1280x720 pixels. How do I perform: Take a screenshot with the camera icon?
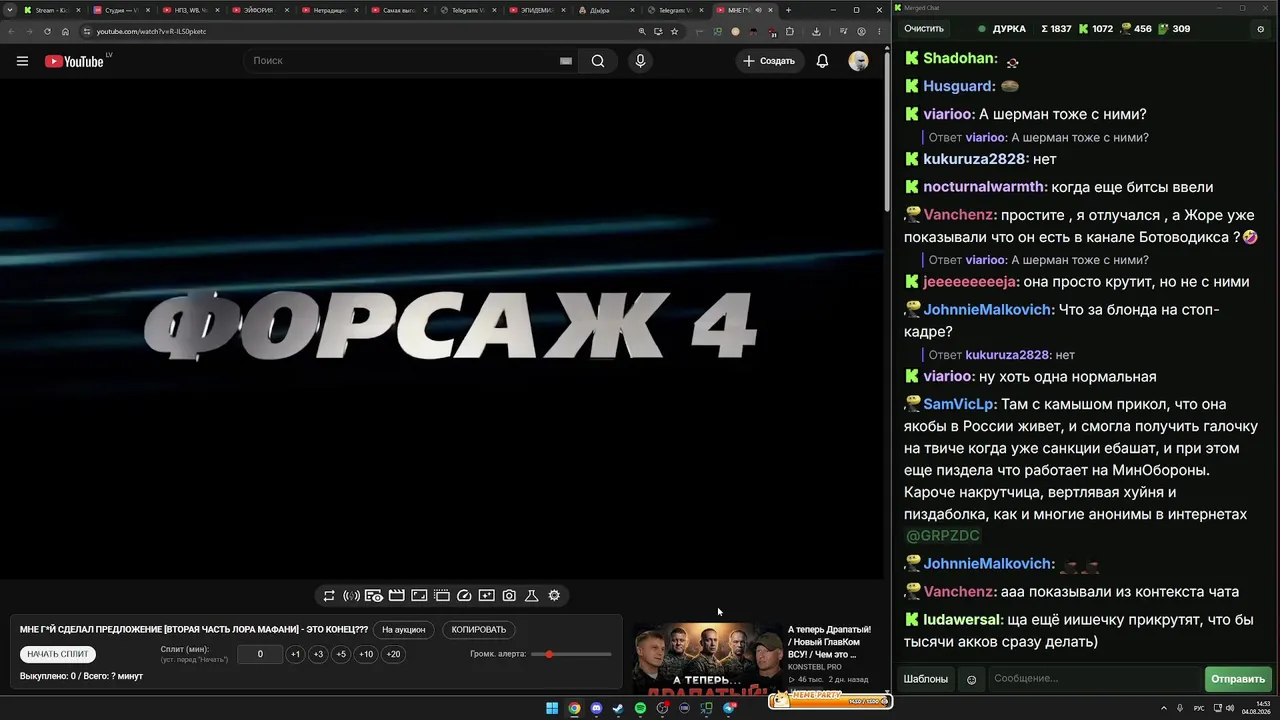(x=509, y=596)
